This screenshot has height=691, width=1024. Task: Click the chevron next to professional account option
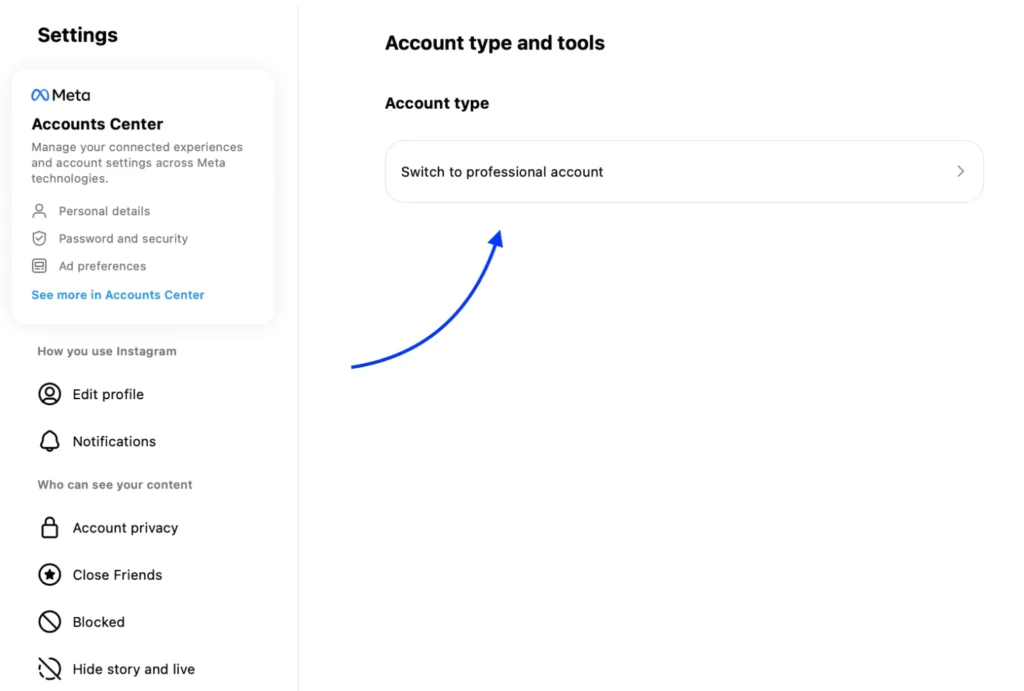960,171
